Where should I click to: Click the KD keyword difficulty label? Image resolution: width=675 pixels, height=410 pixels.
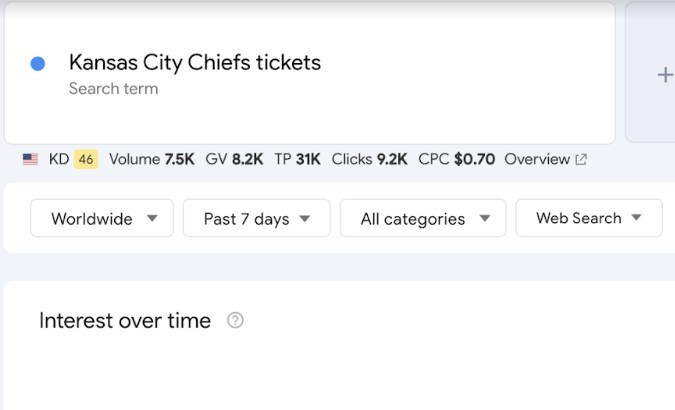coord(58,159)
